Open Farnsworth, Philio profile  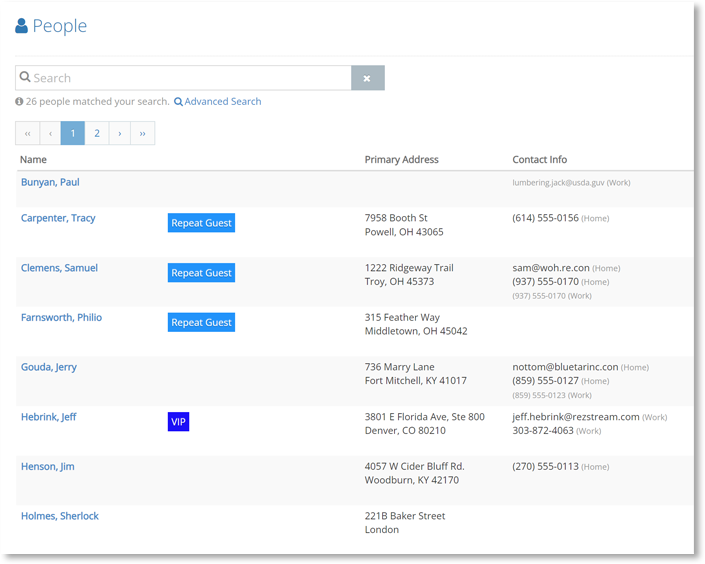click(x=62, y=318)
